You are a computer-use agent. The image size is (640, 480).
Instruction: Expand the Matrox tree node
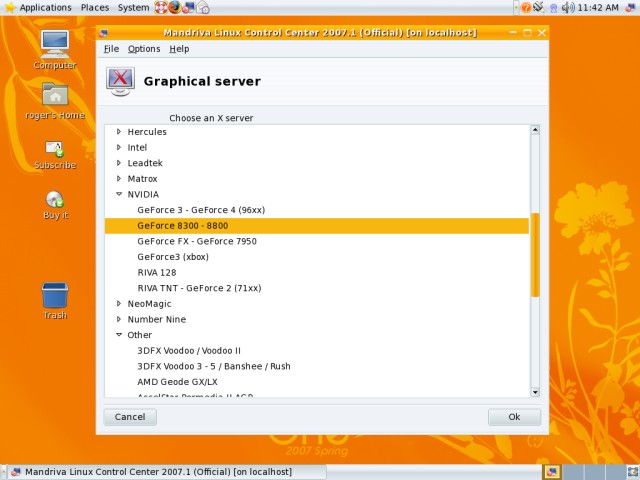point(119,178)
